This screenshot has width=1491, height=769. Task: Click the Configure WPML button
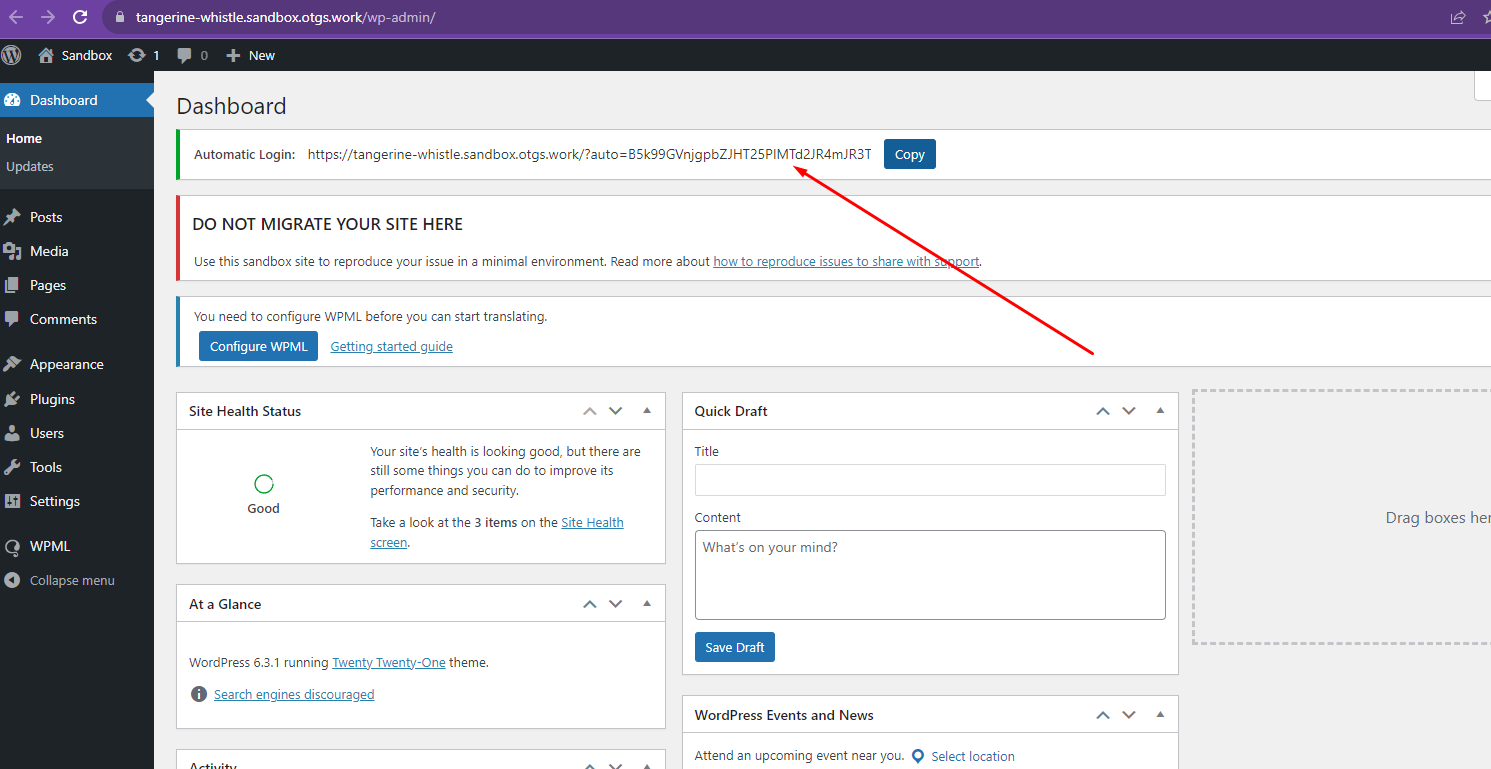point(258,346)
